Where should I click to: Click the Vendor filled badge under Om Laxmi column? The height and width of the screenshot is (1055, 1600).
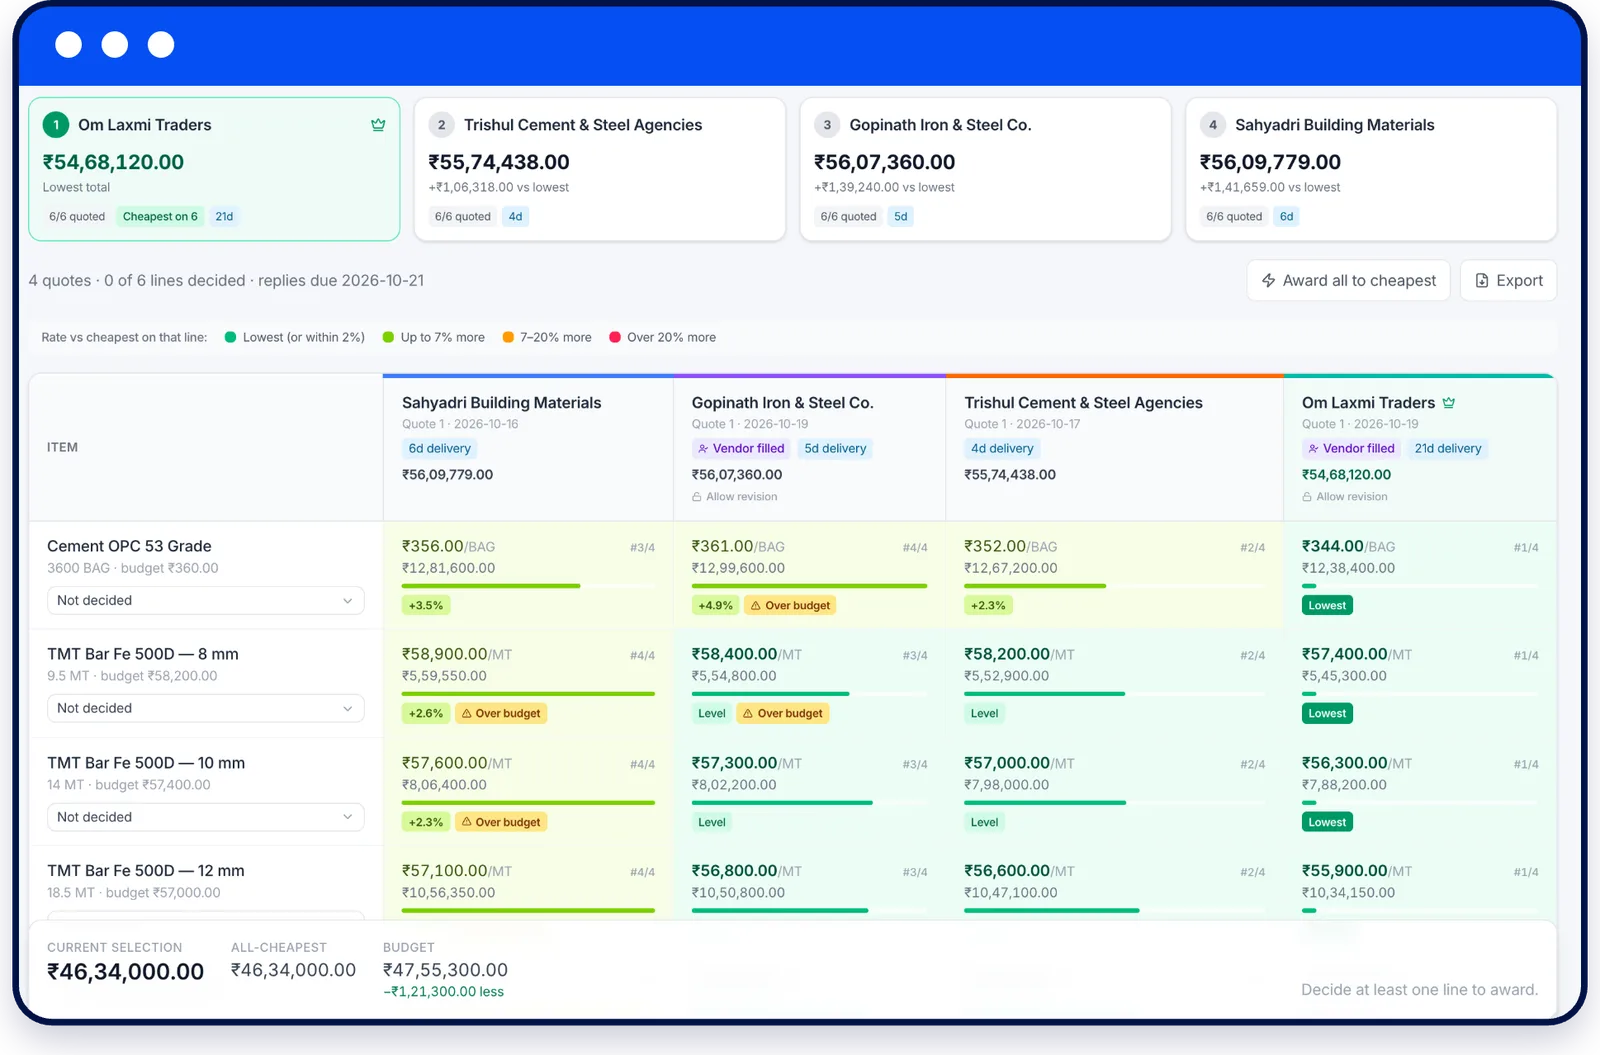tap(1352, 449)
